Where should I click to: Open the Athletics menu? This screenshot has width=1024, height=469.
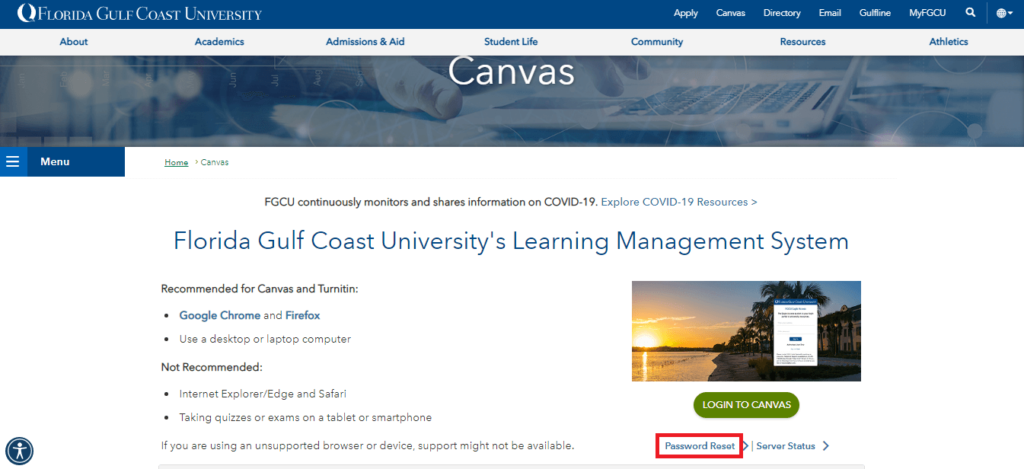click(x=948, y=42)
